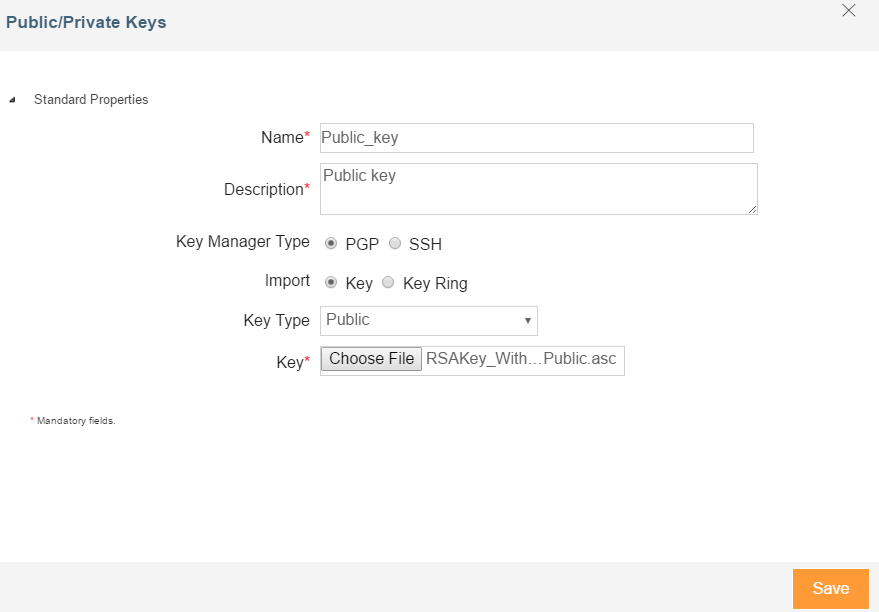The height and width of the screenshot is (612, 879).
Task: Click the Key Manager Type label
Action: click(242, 242)
